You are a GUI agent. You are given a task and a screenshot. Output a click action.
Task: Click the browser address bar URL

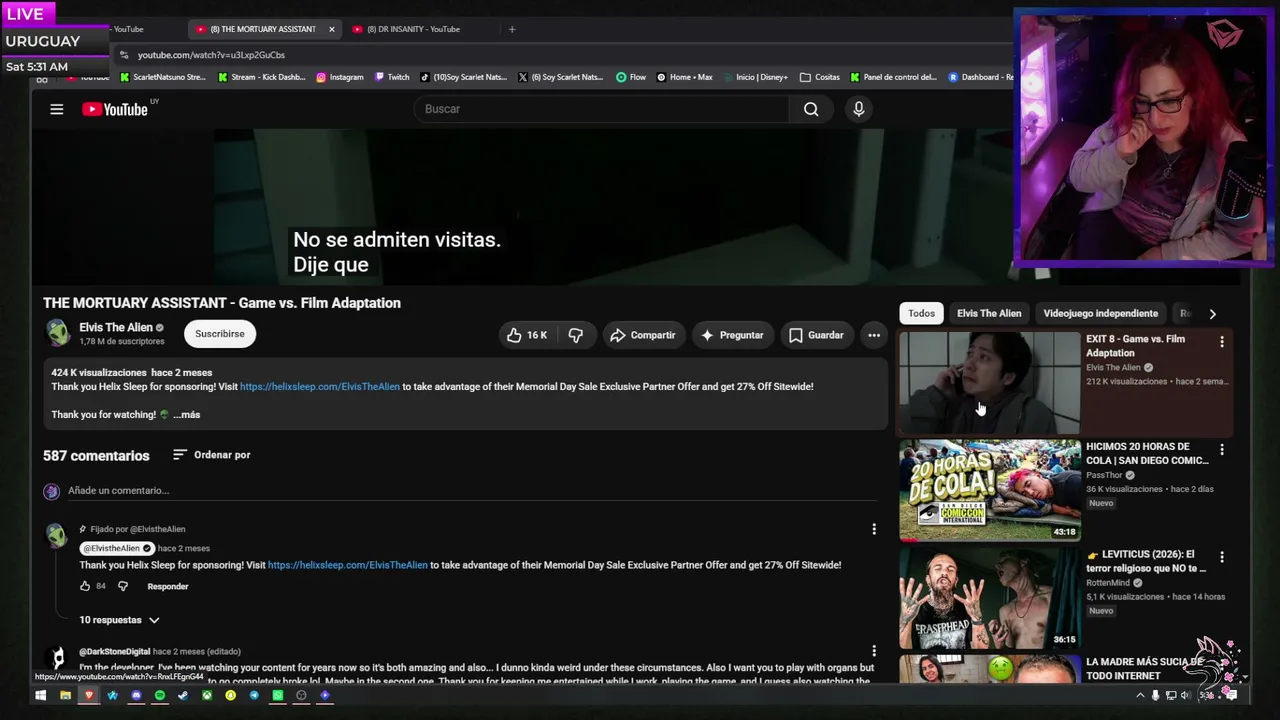pyautogui.click(x=211, y=55)
